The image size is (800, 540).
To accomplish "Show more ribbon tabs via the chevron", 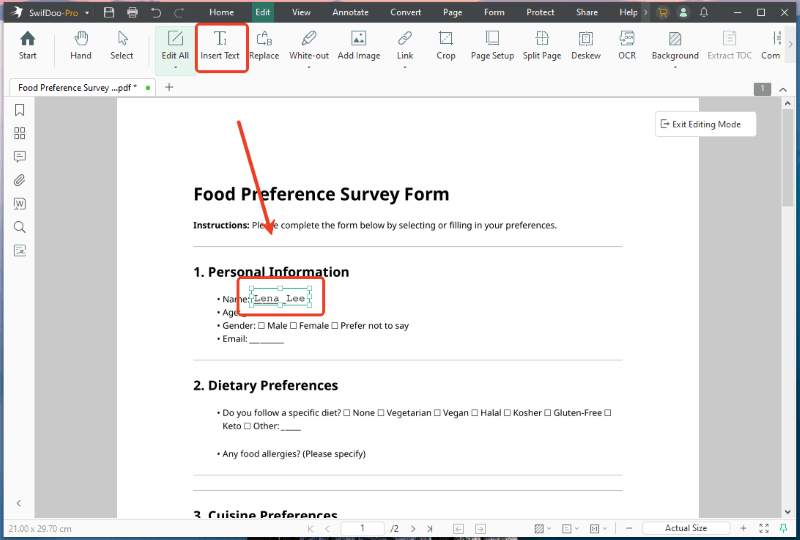I will [645, 12].
